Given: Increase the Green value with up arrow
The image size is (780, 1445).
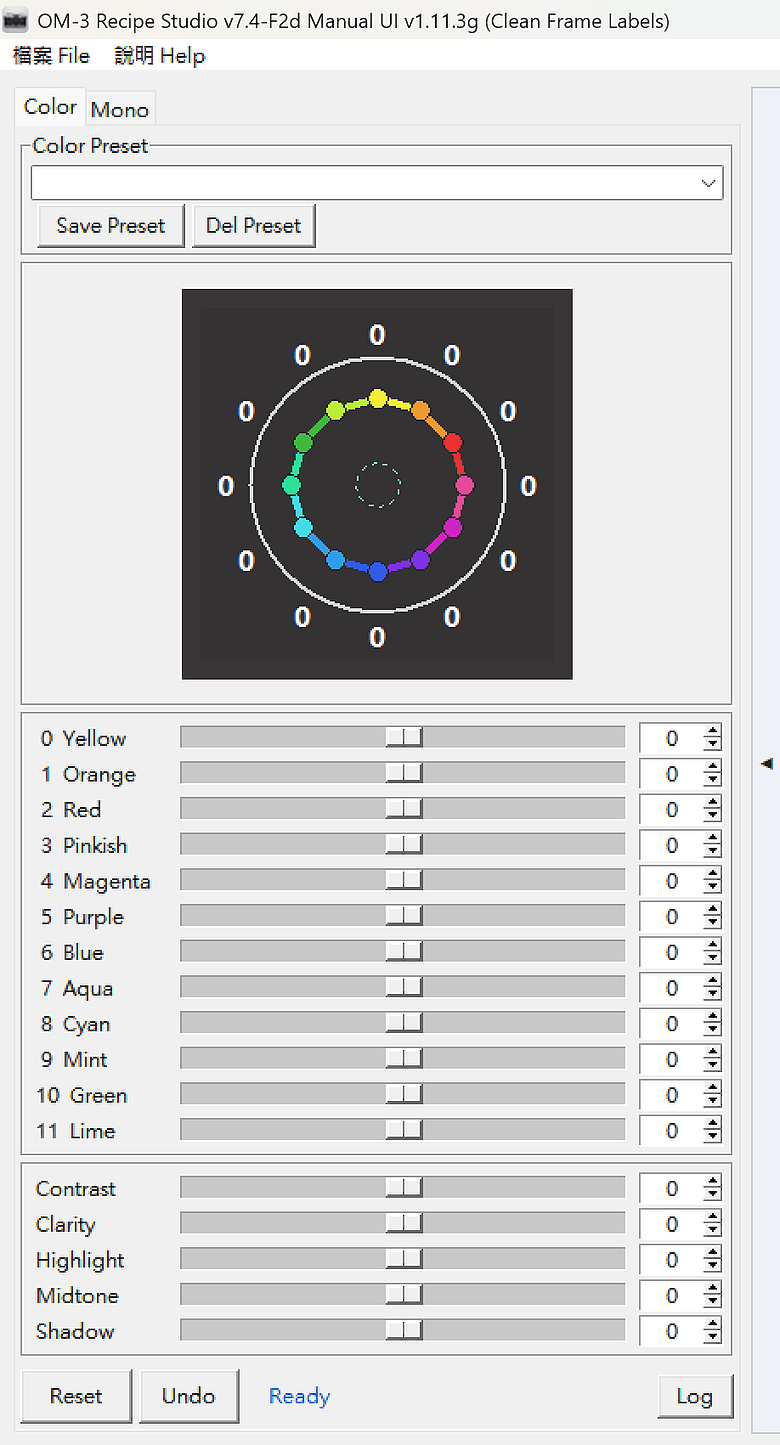Looking at the screenshot, I should 712,1088.
